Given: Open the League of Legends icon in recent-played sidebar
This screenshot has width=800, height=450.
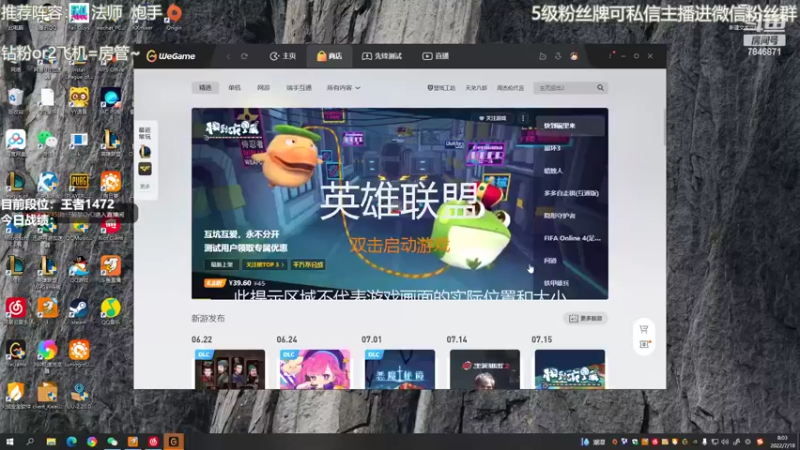Looking at the screenshot, I should click(145, 152).
